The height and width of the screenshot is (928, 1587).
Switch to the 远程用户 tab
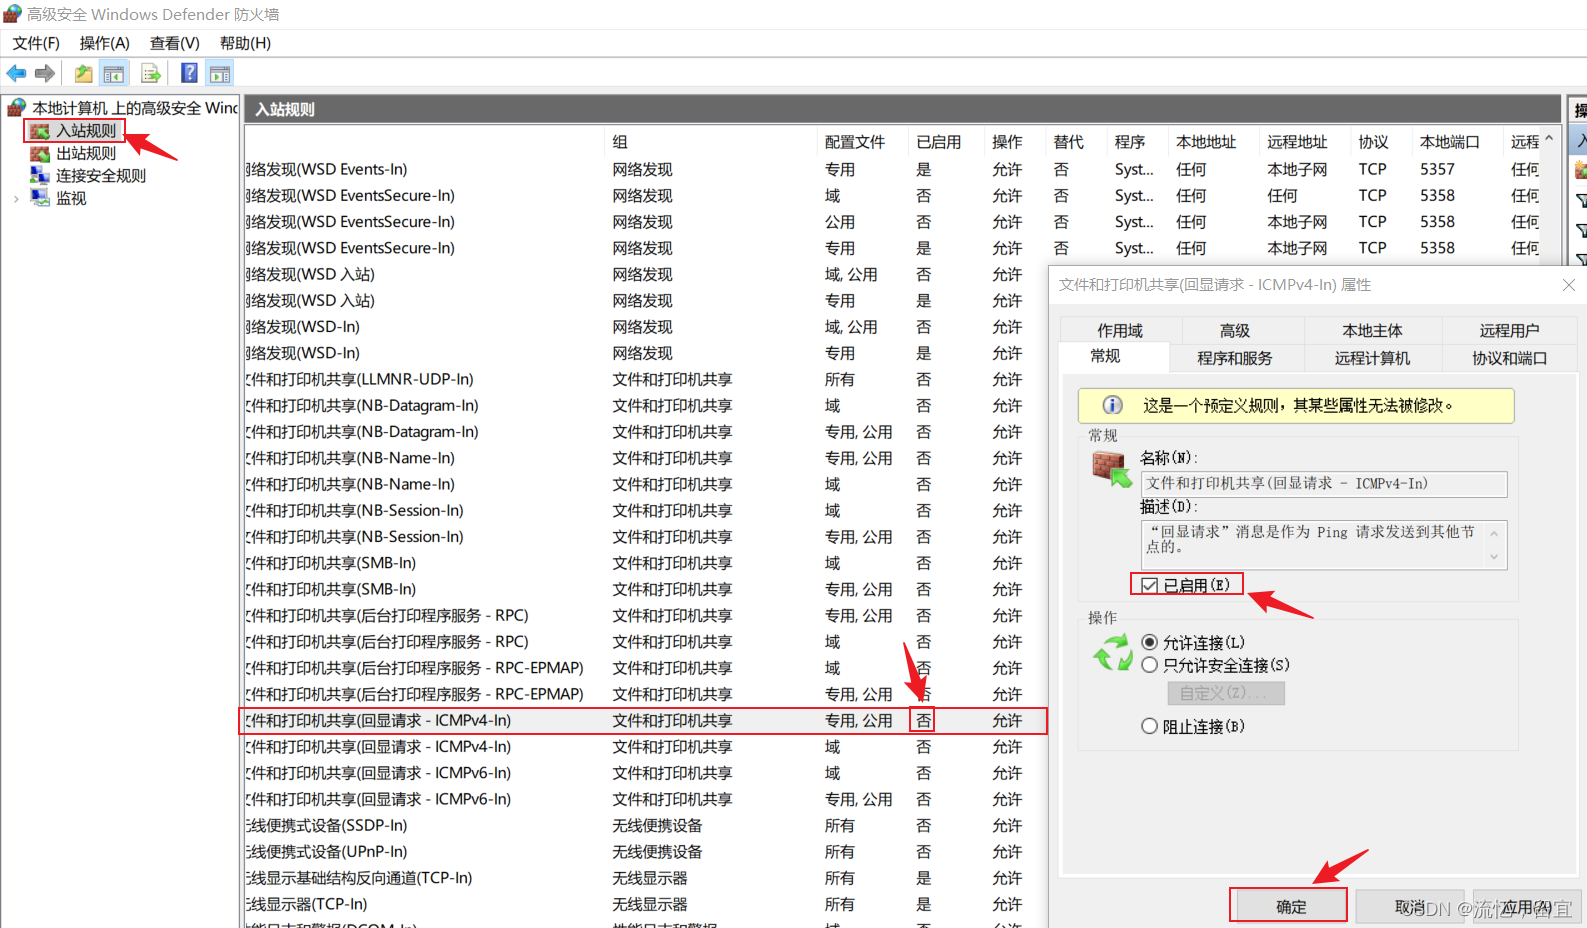pos(1509,330)
